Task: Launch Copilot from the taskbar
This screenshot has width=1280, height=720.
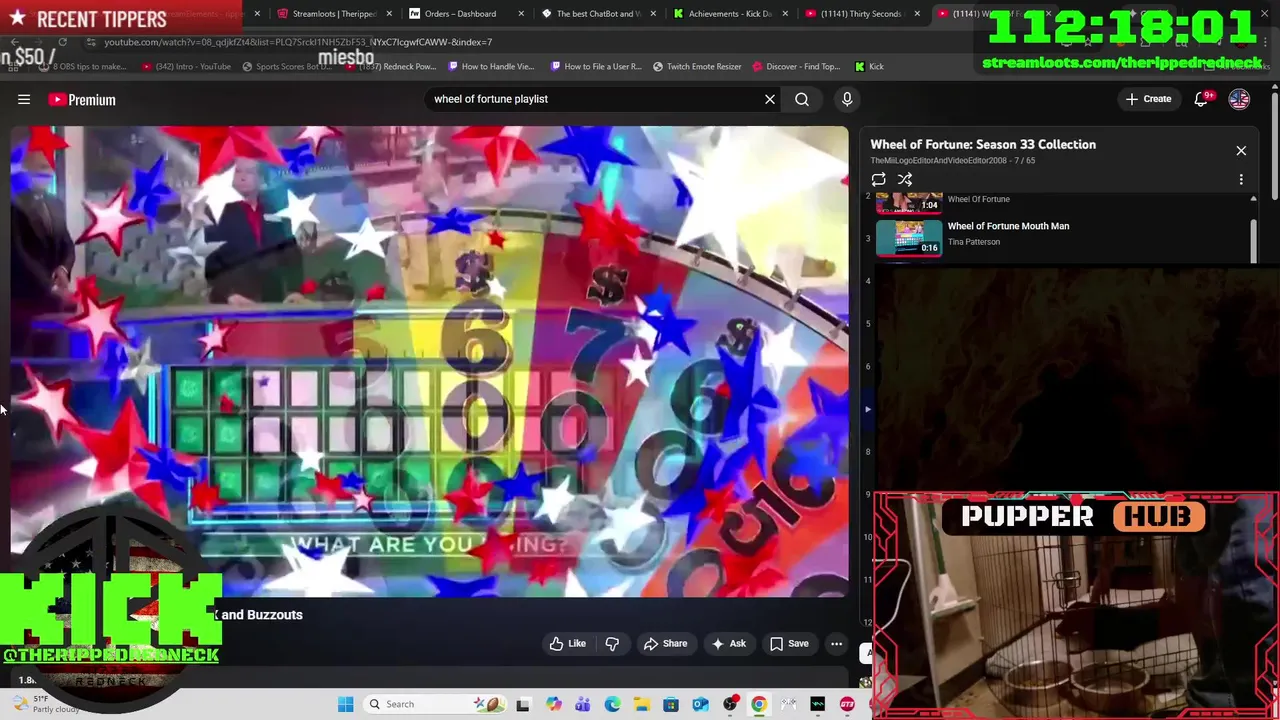Action: [553, 704]
